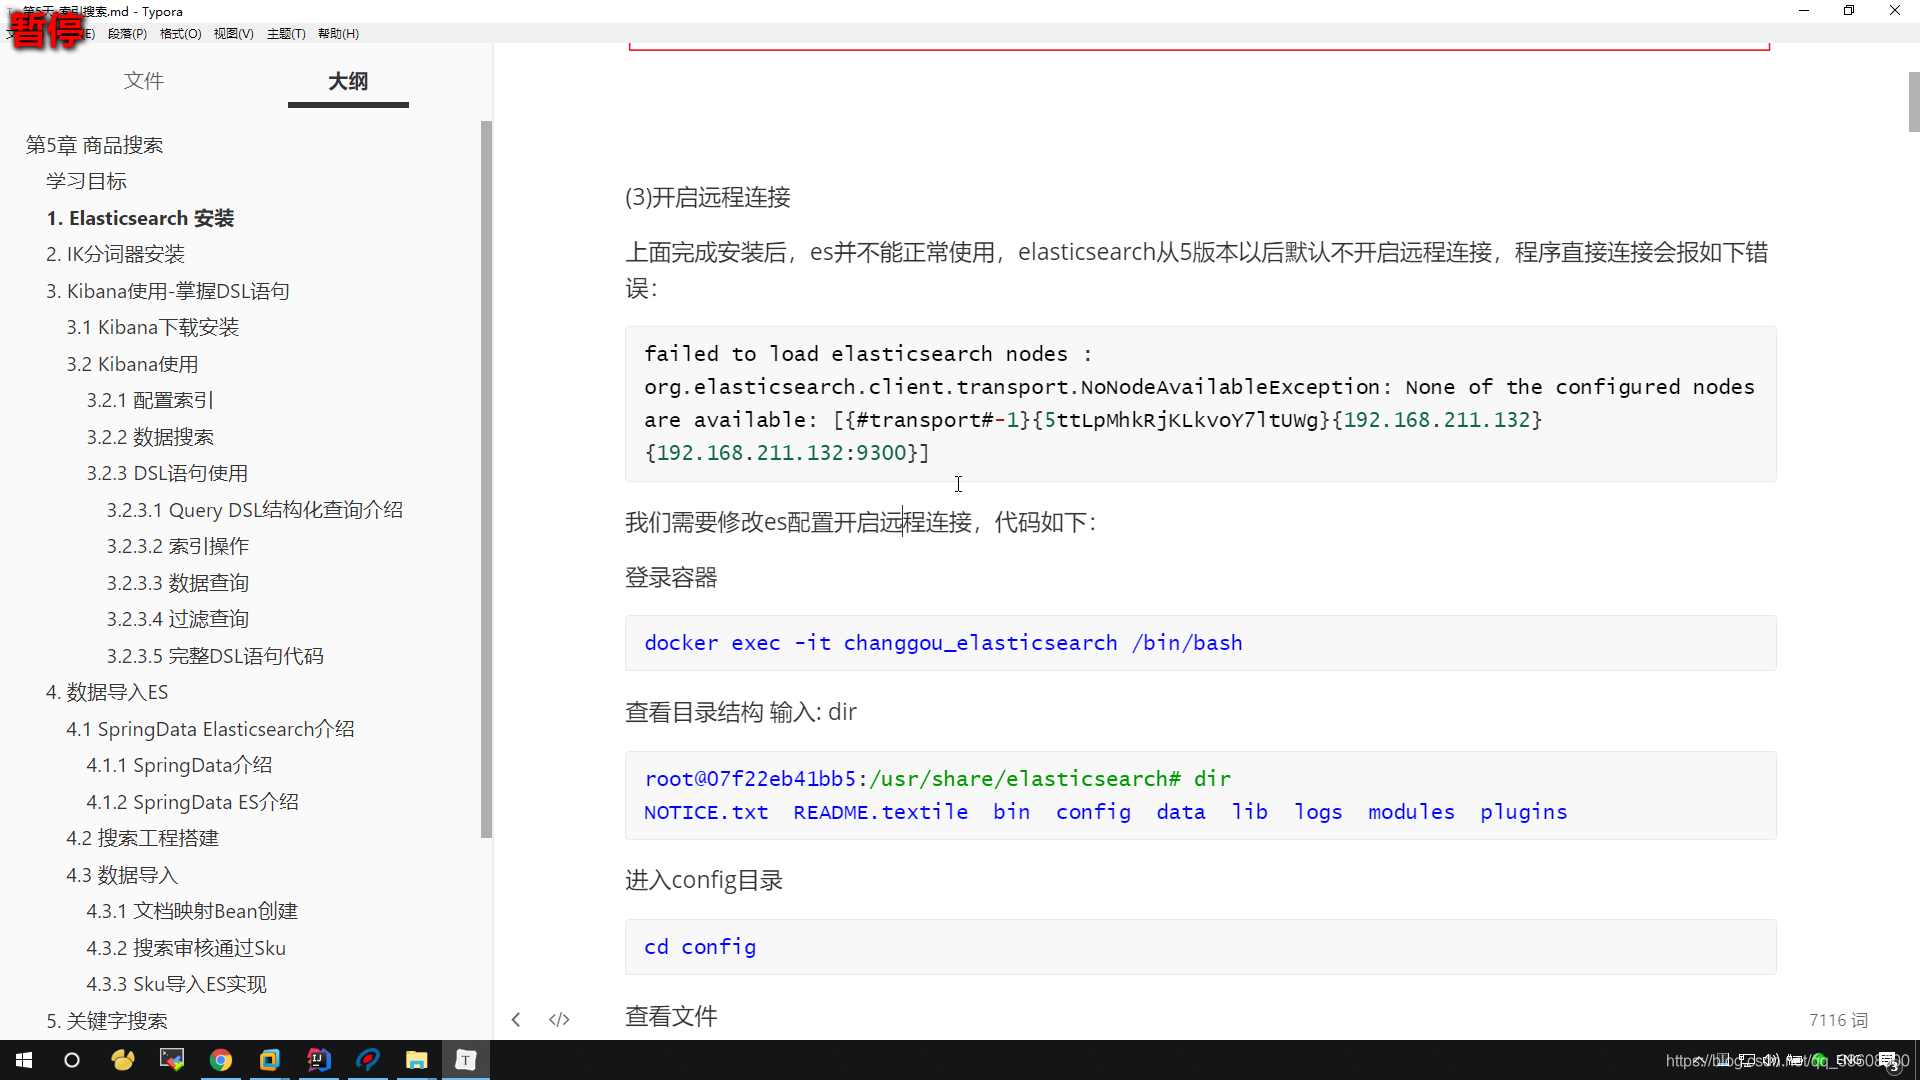This screenshot has width=1920, height=1080.
Task: Go to 4.2 搜索工程搭建
Action: 142,838
